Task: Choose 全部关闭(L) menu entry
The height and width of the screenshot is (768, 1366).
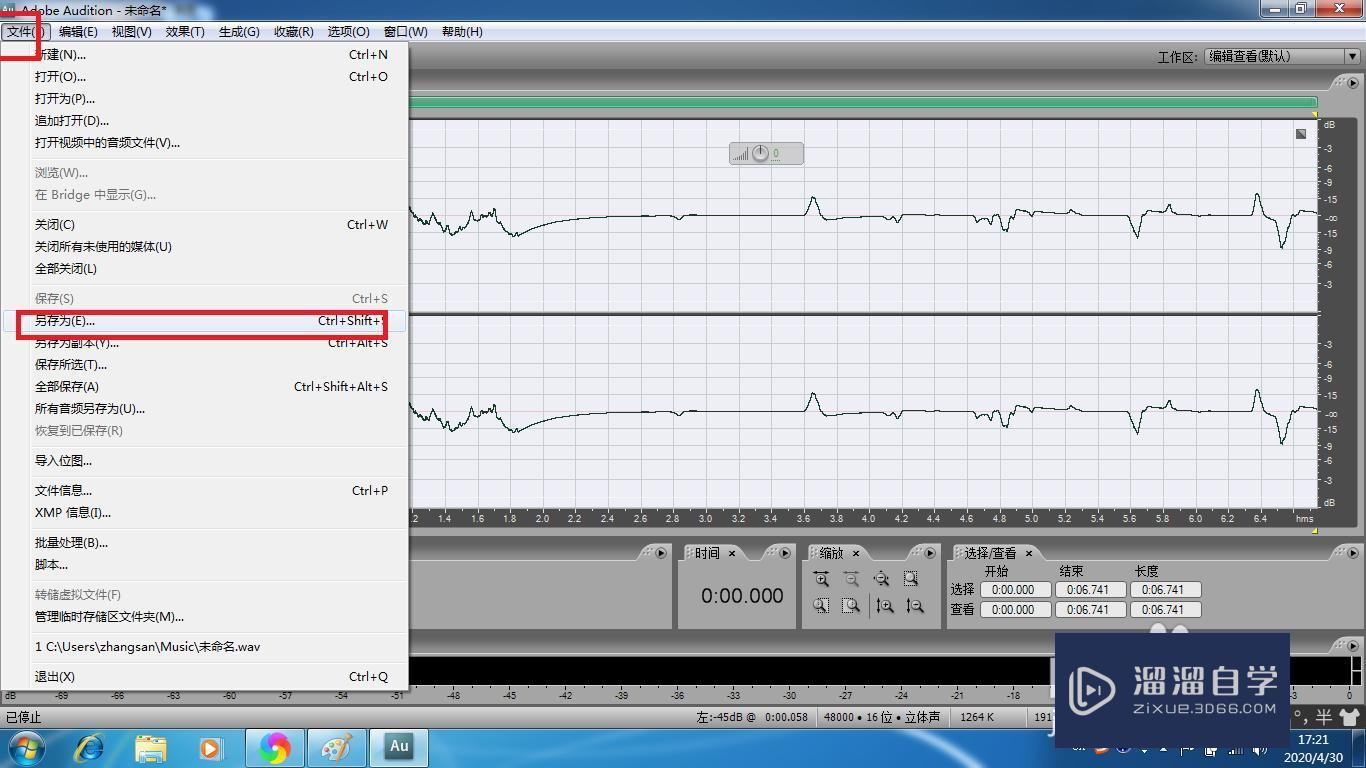Action: pyautogui.click(x=204, y=269)
